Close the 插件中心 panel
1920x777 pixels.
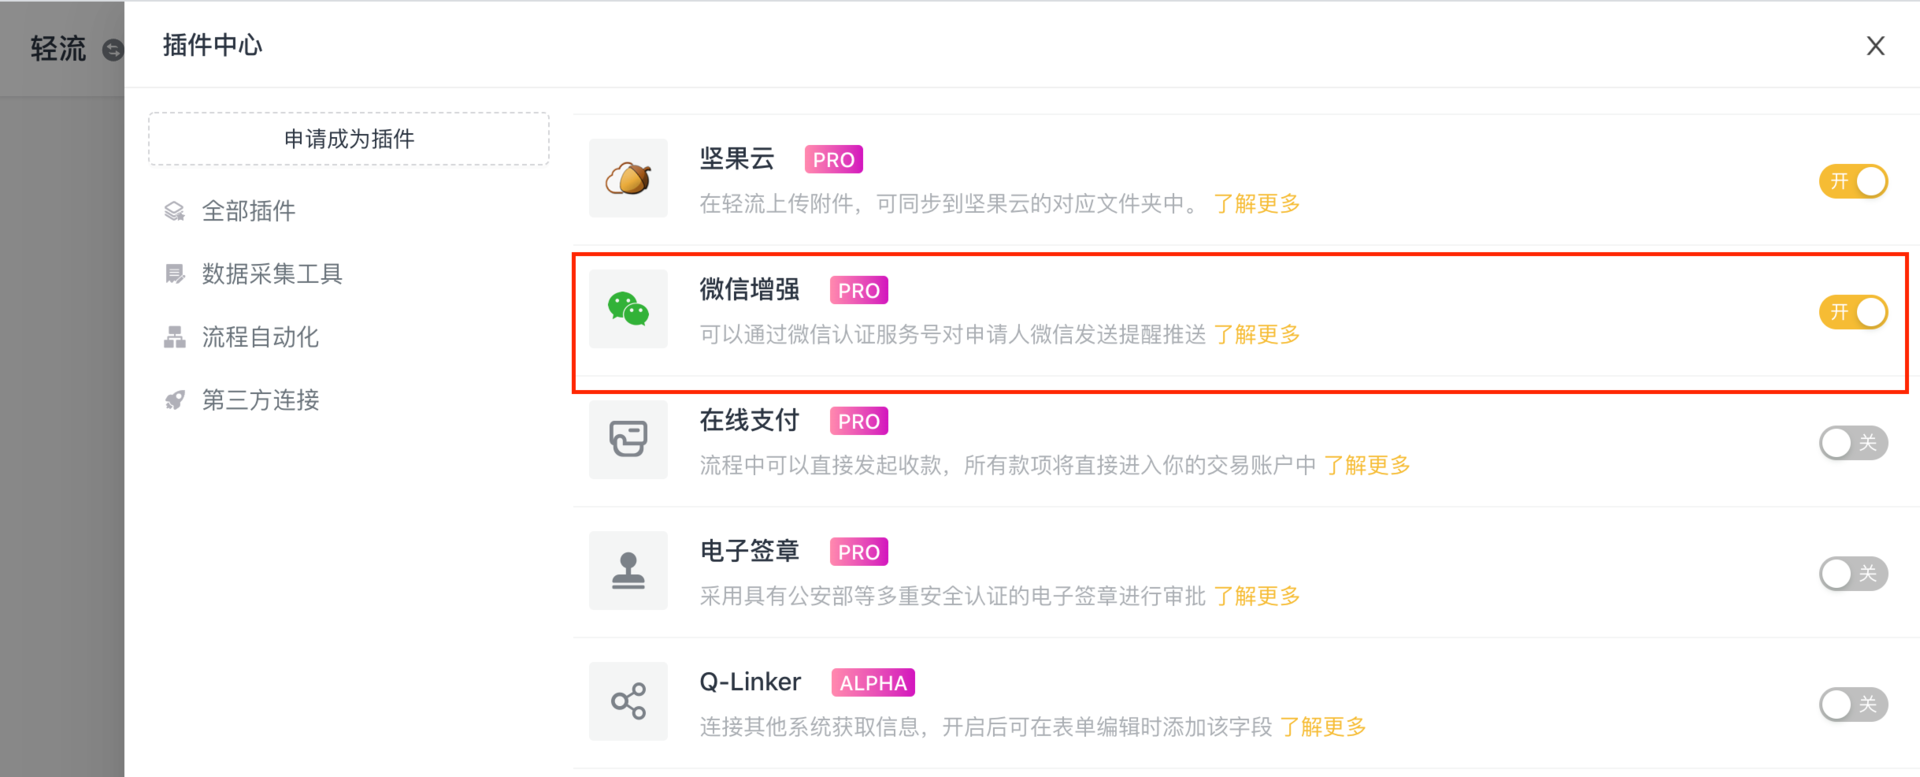tap(1876, 46)
